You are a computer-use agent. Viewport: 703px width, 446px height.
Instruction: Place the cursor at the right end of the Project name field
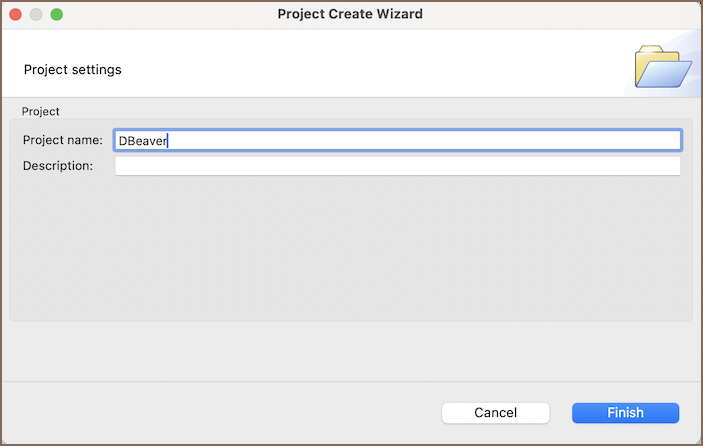tap(672, 141)
